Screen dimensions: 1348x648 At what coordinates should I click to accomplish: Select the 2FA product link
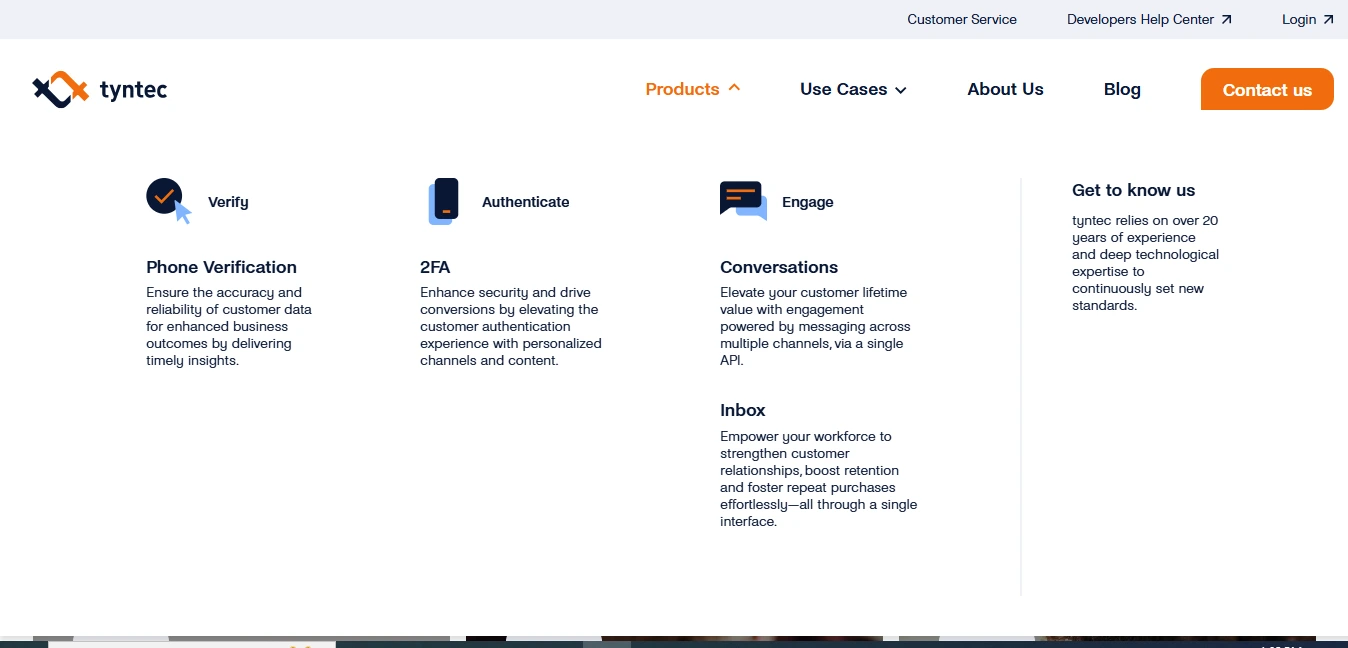pos(435,267)
